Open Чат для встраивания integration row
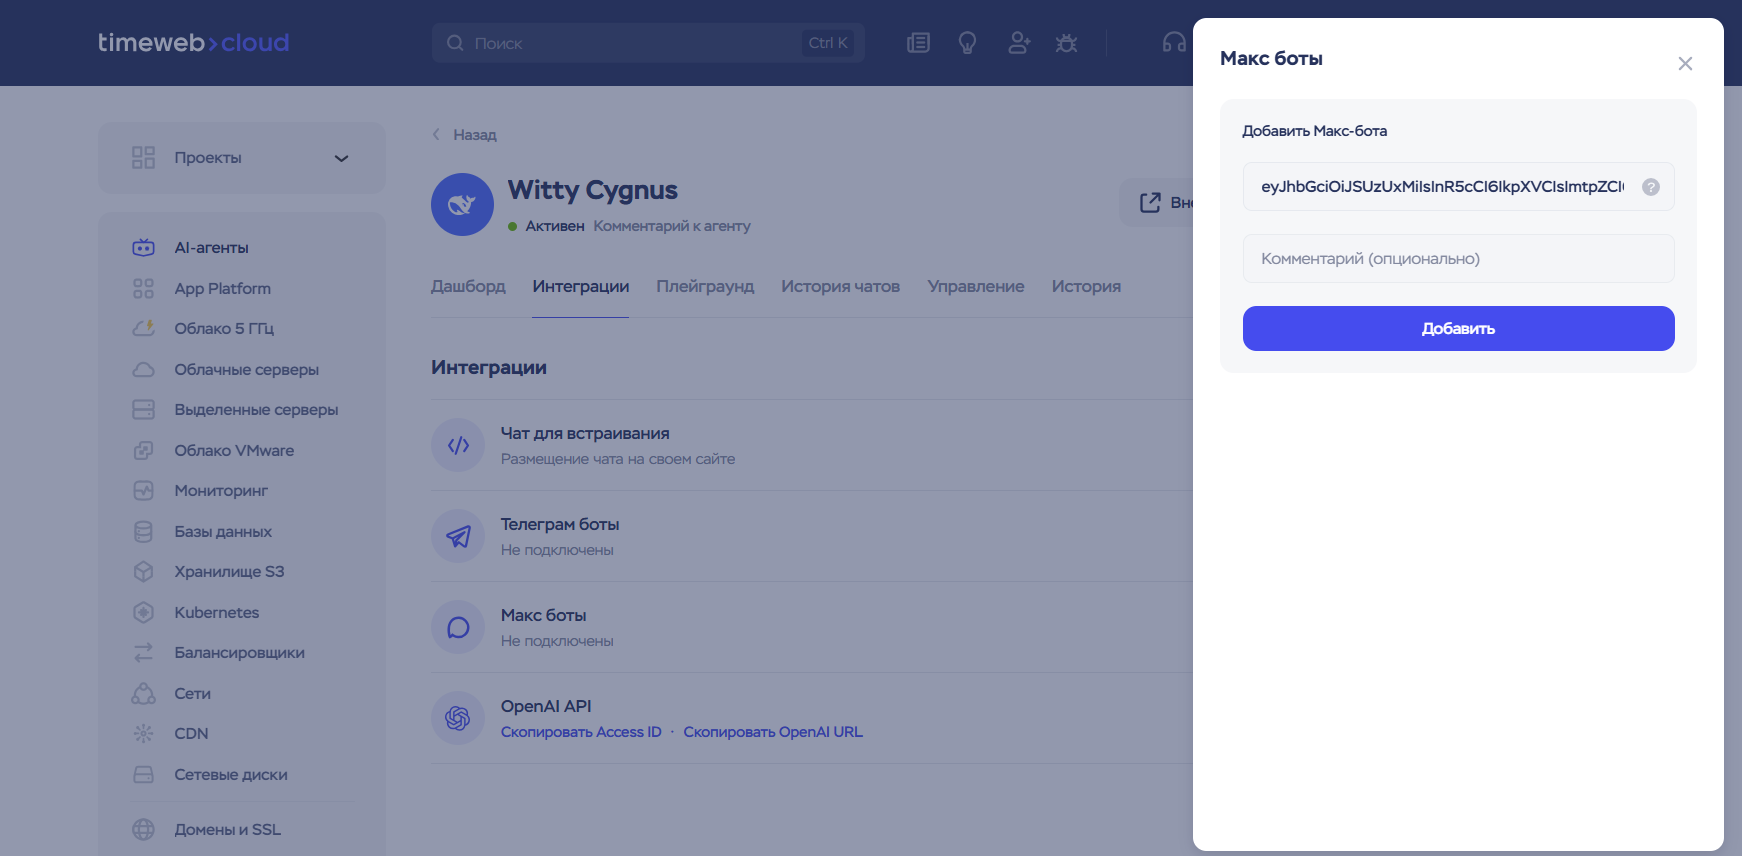The height and width of the screenshot is (856, 1742). click(x=812, y=445)
